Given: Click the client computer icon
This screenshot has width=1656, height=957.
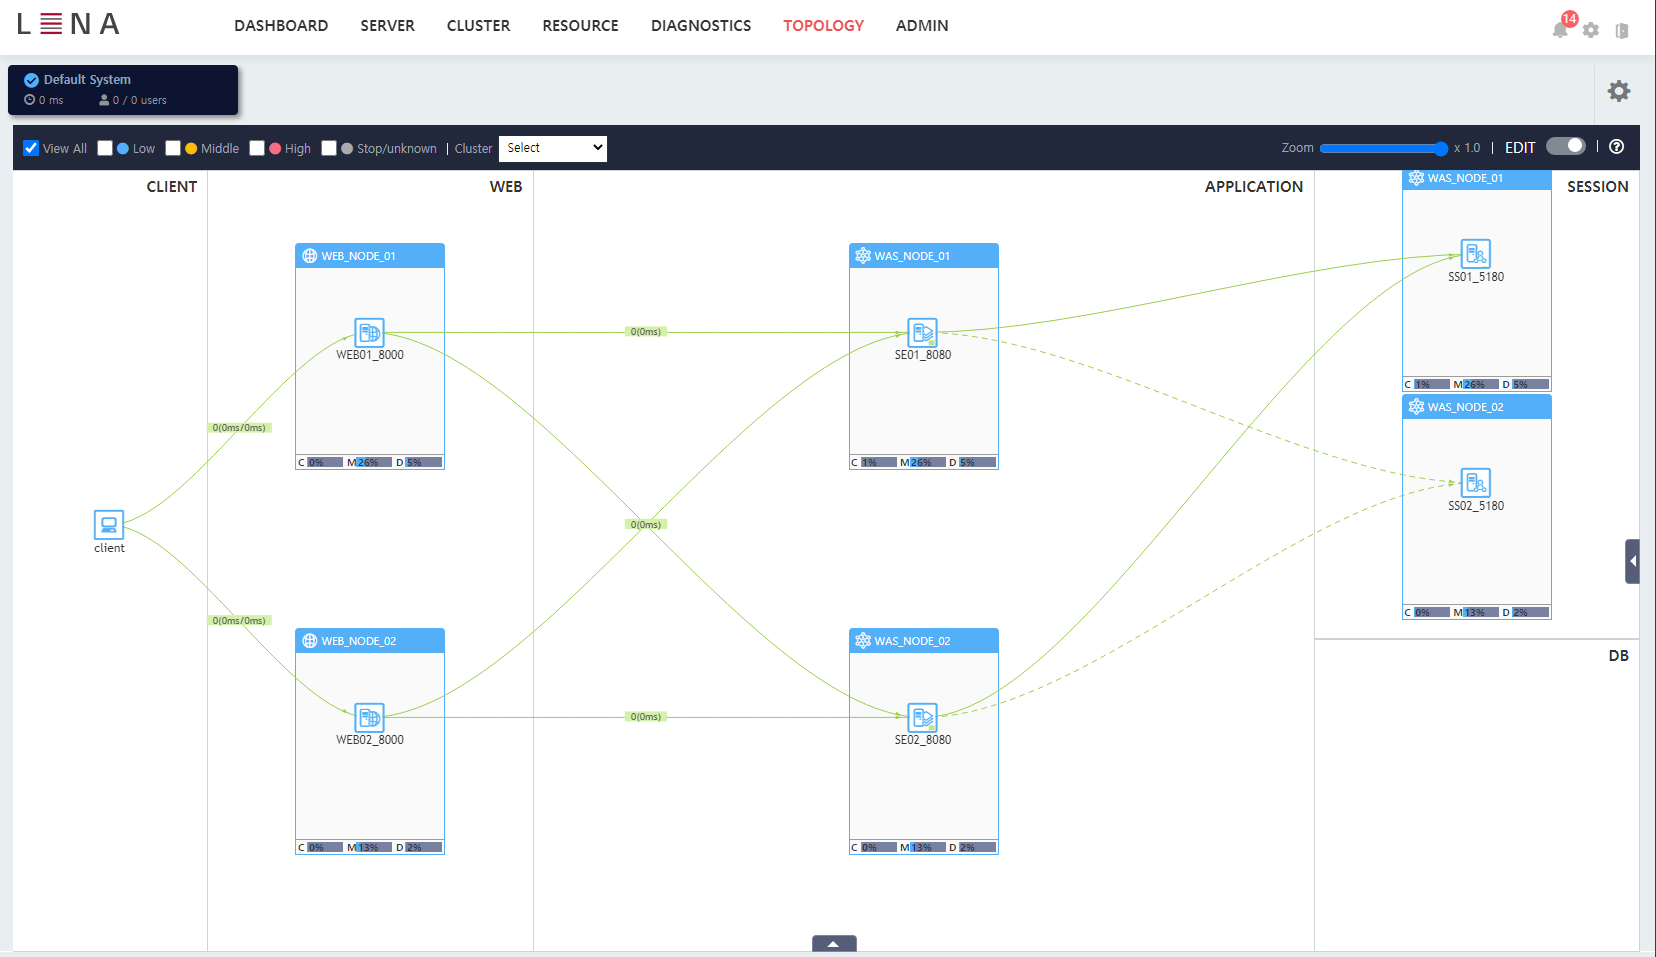Looking at the screenshot, I should click(108, 524).
